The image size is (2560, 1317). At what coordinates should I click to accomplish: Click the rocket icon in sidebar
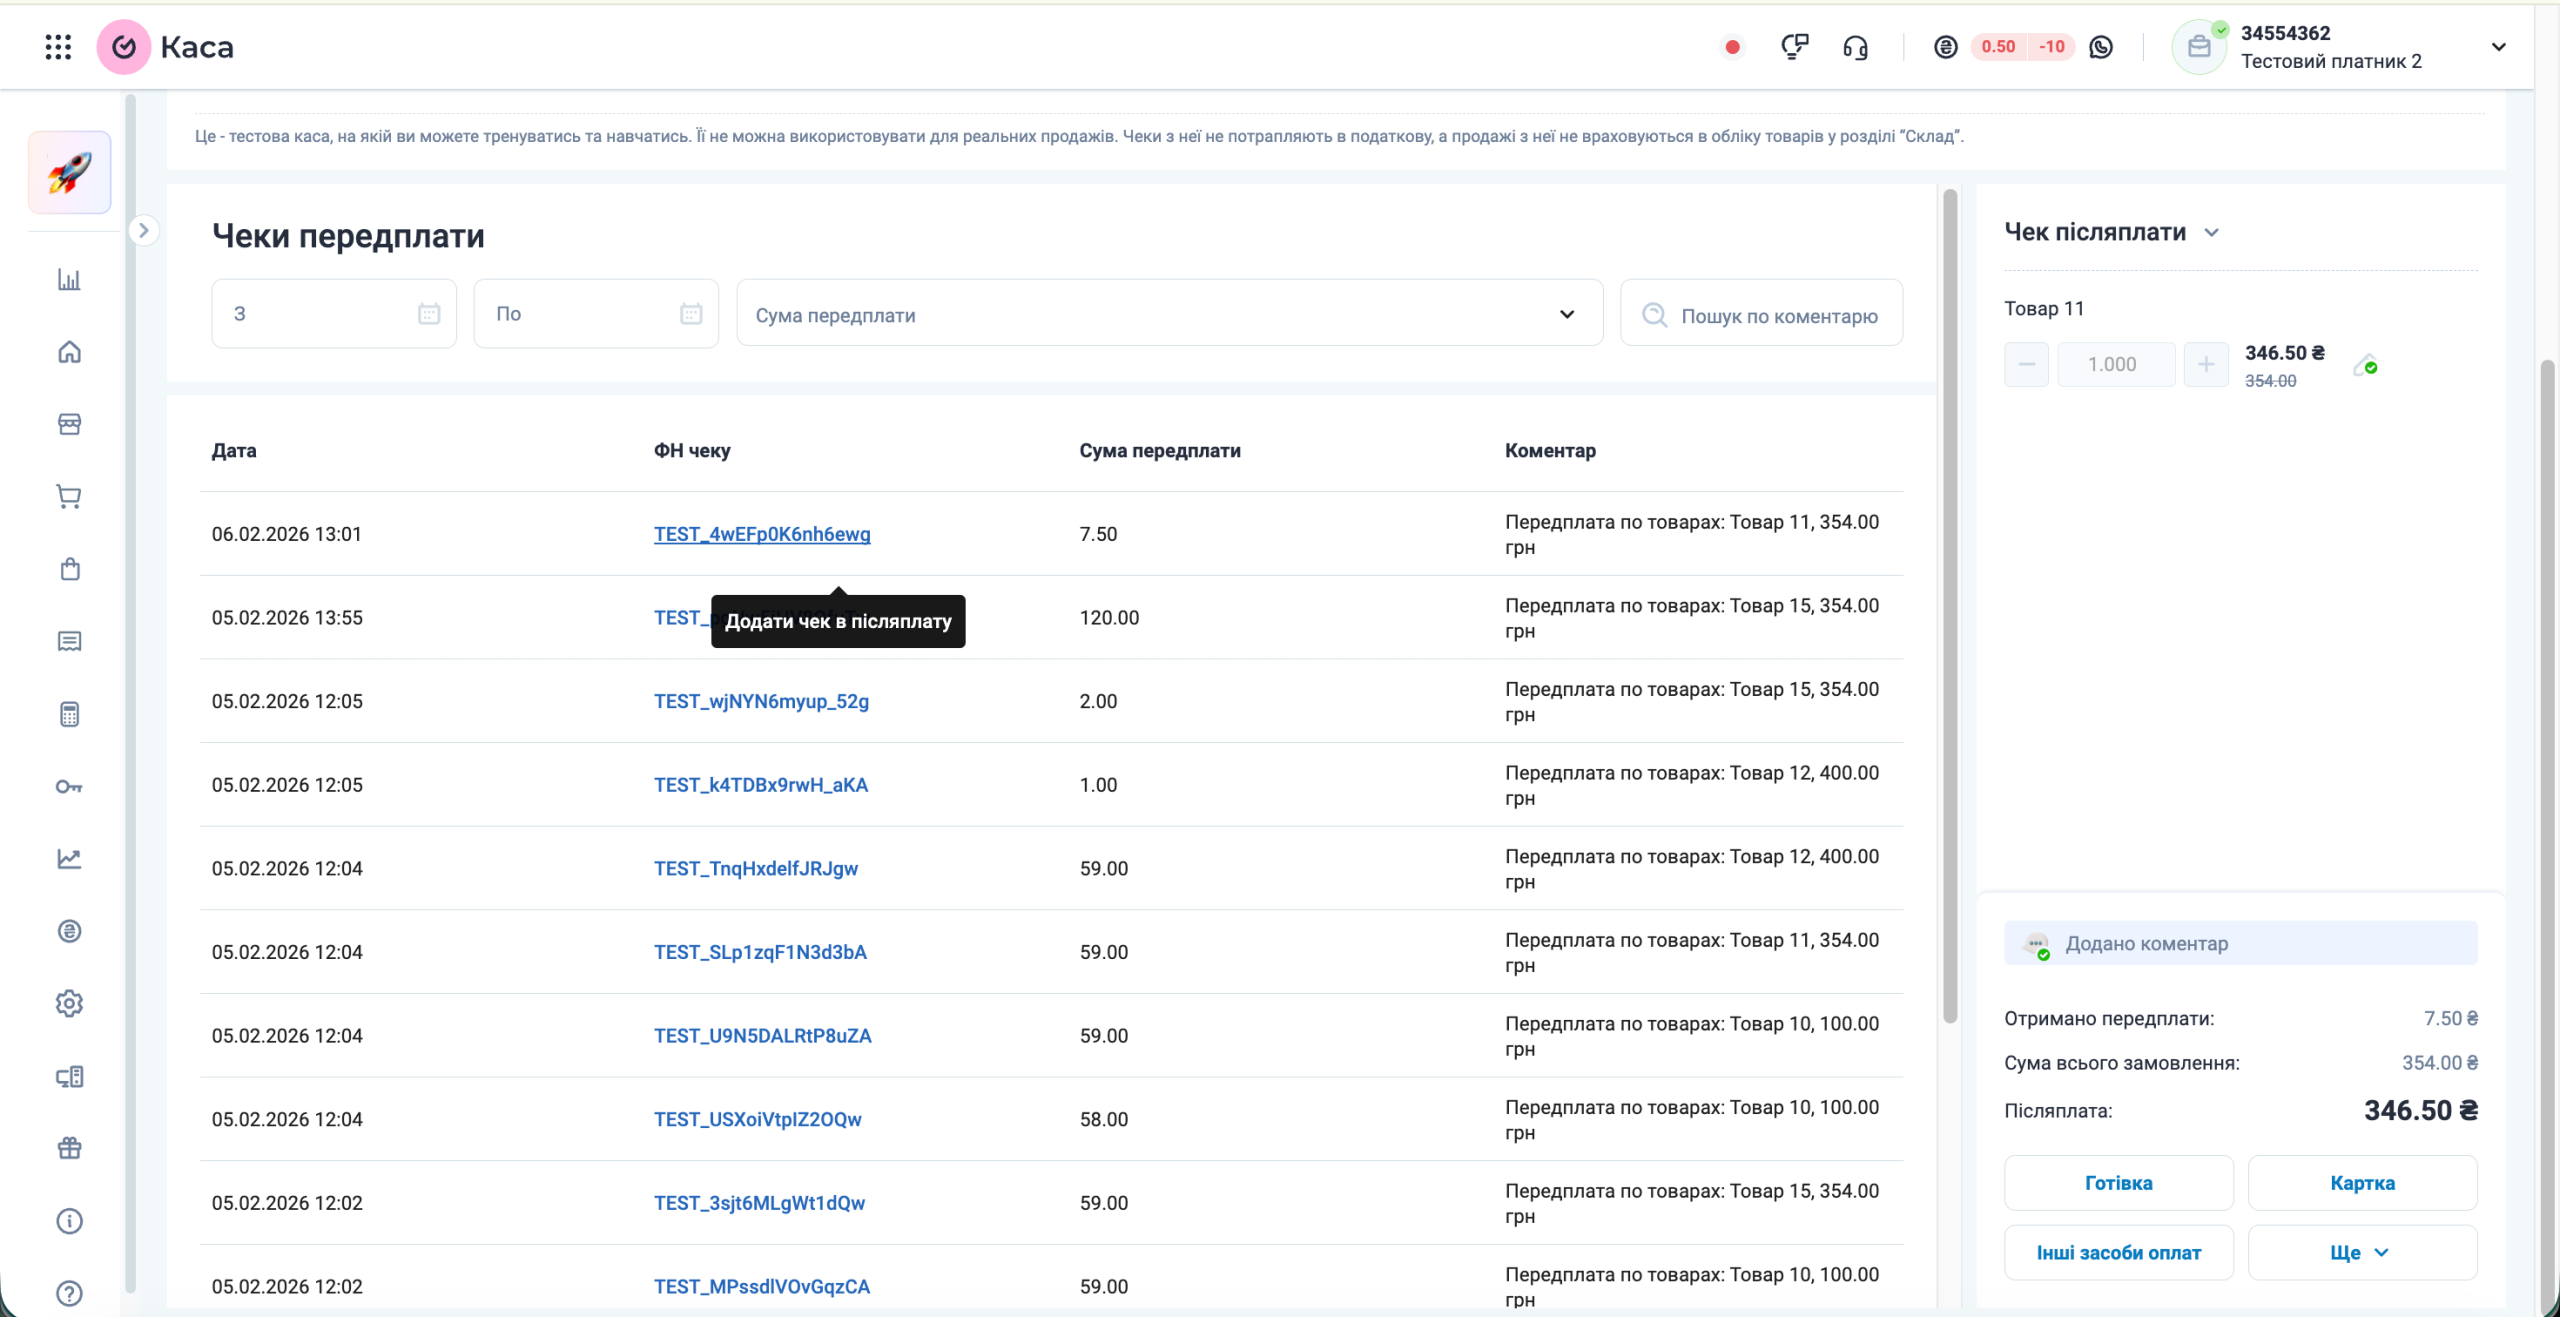click(69, 173)
